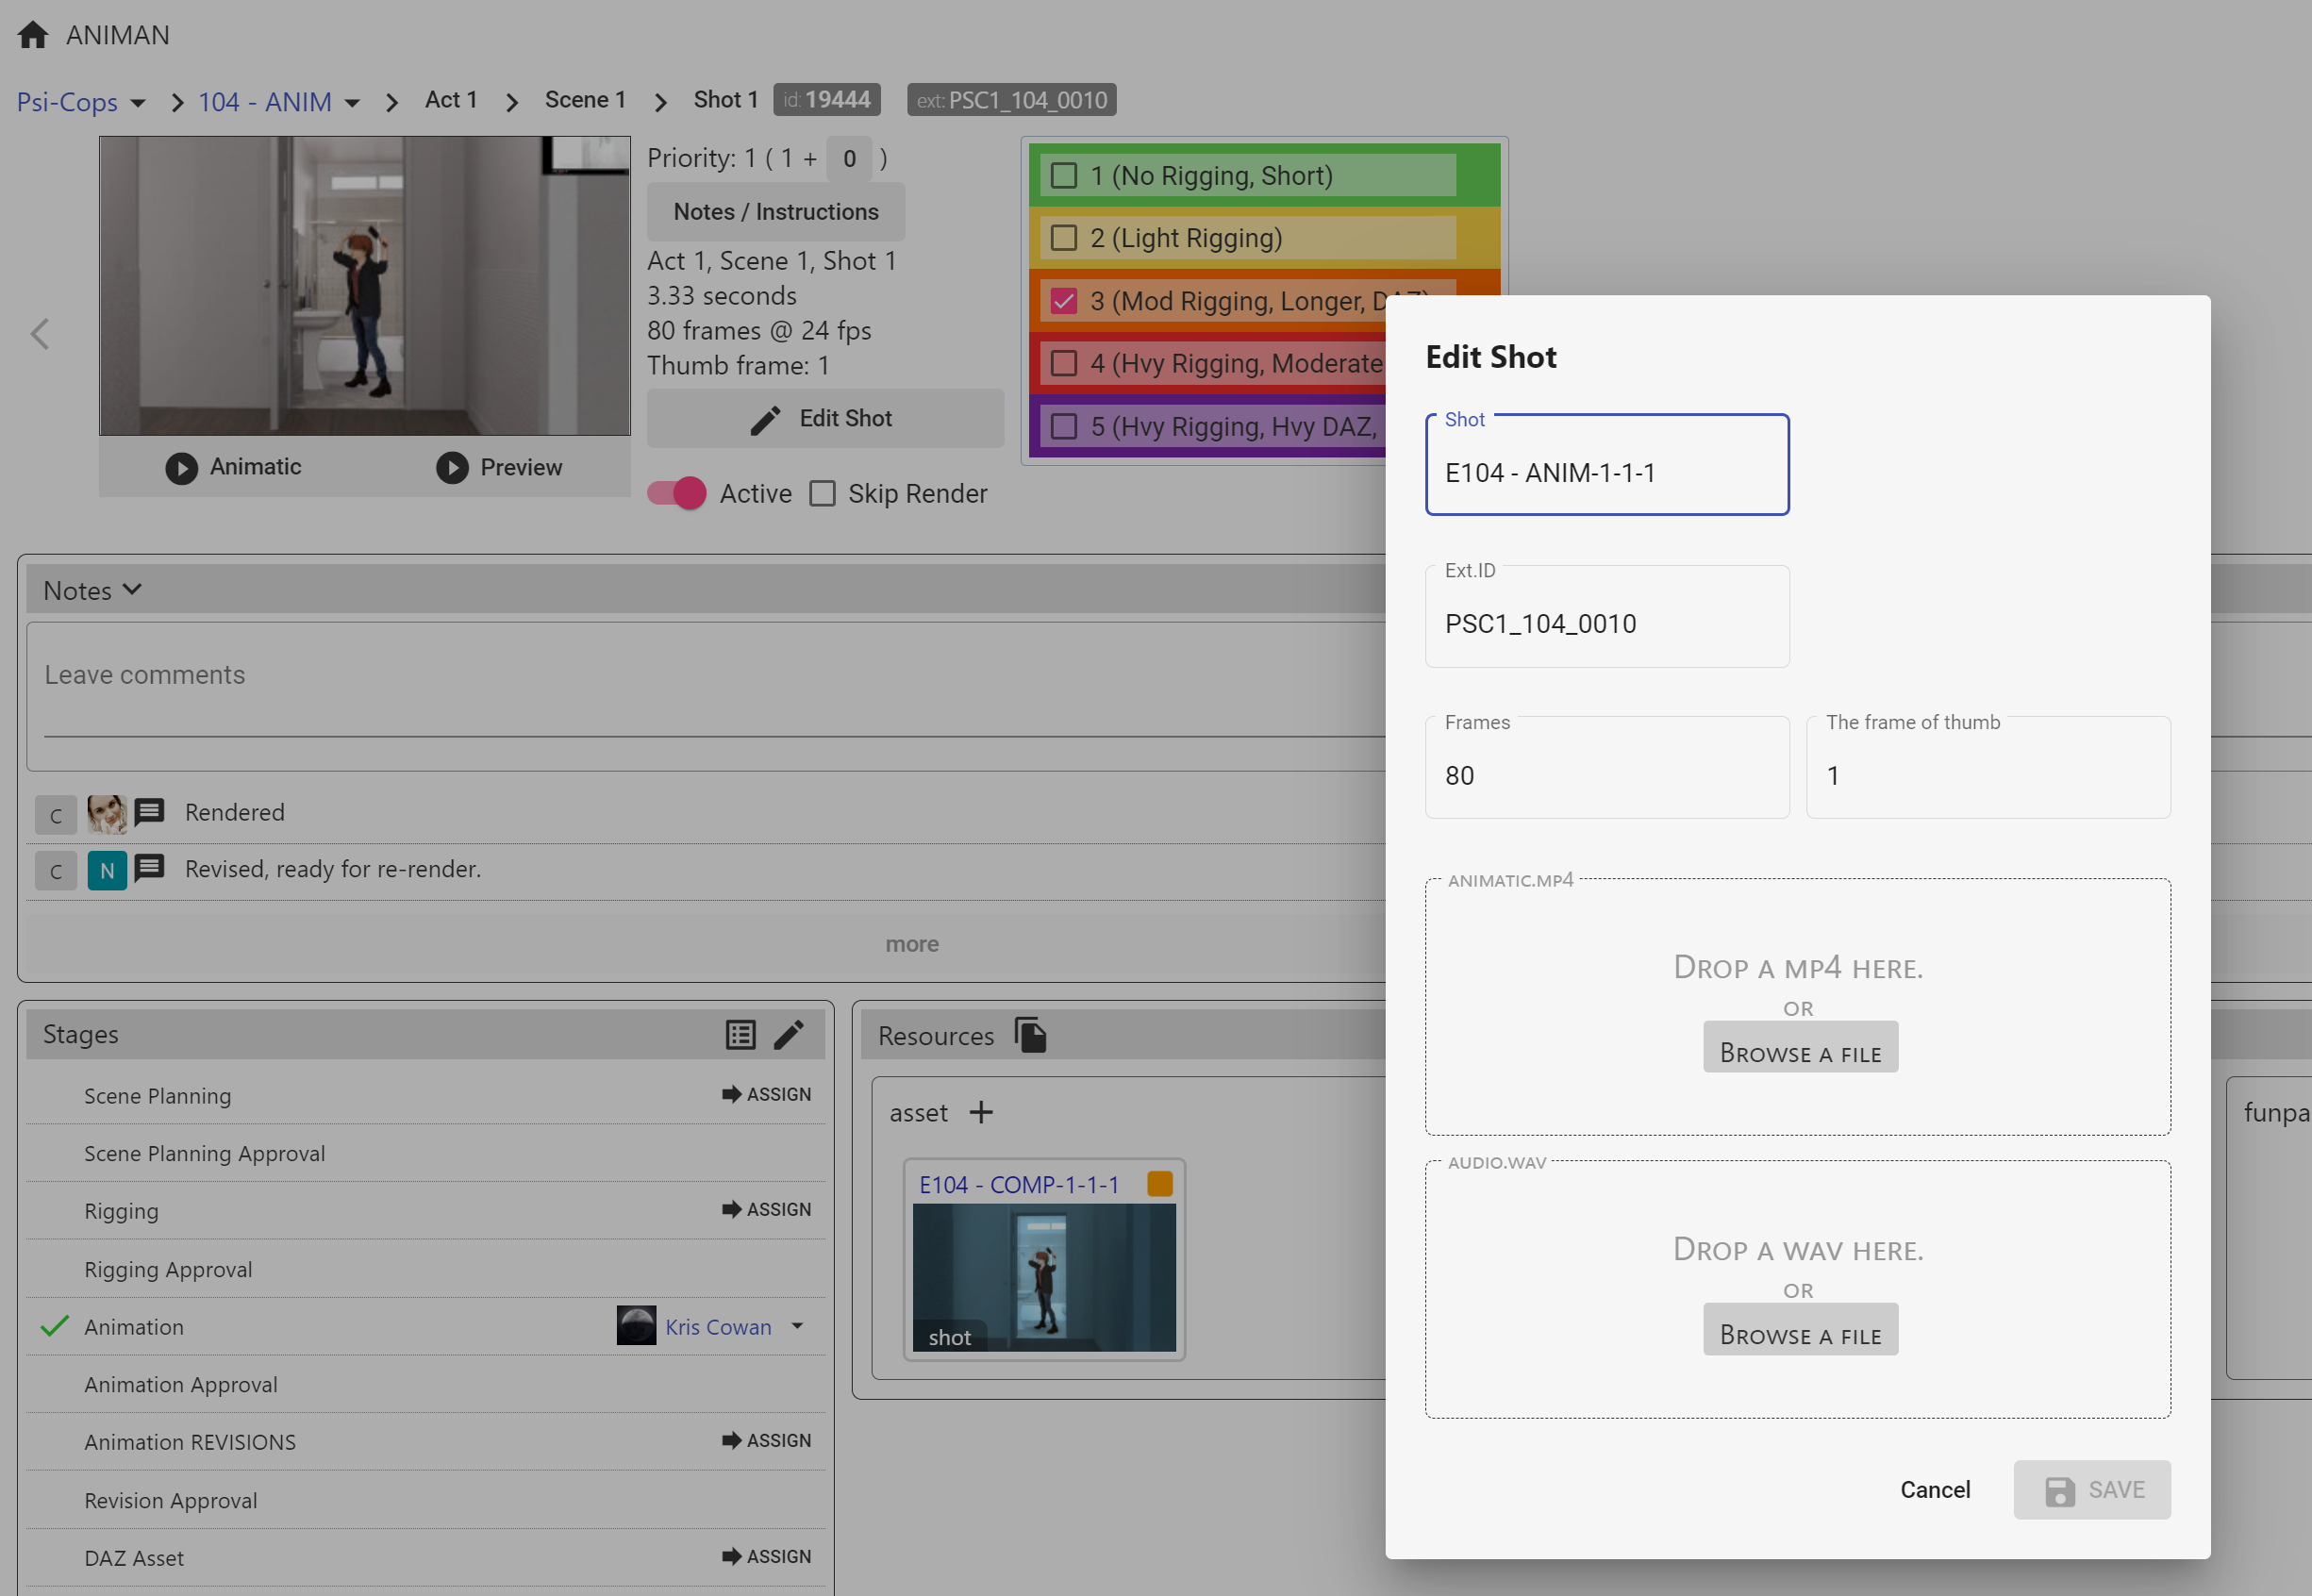Add a new asset with plus icon
Image resolution: width=2312 pixels, height=1596 pixels.
981,1112
